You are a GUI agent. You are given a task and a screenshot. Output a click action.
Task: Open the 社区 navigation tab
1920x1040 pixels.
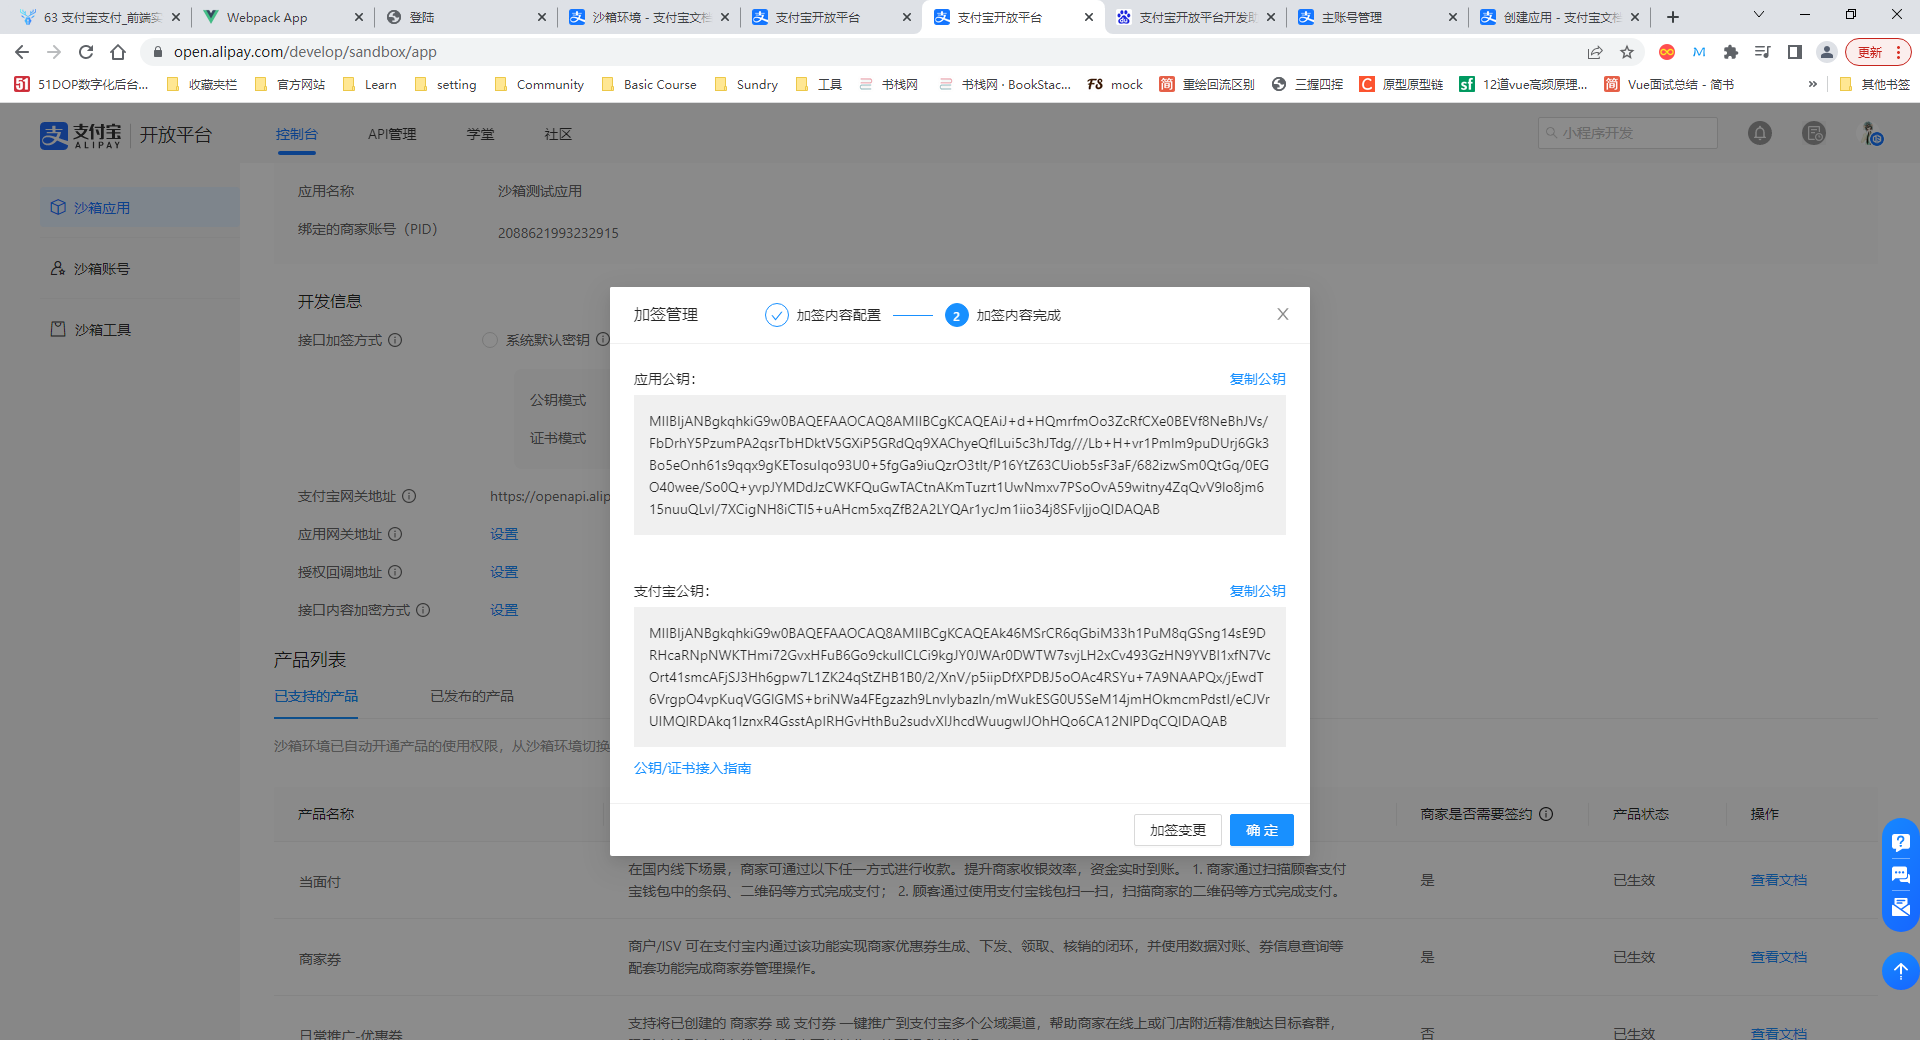558,134
